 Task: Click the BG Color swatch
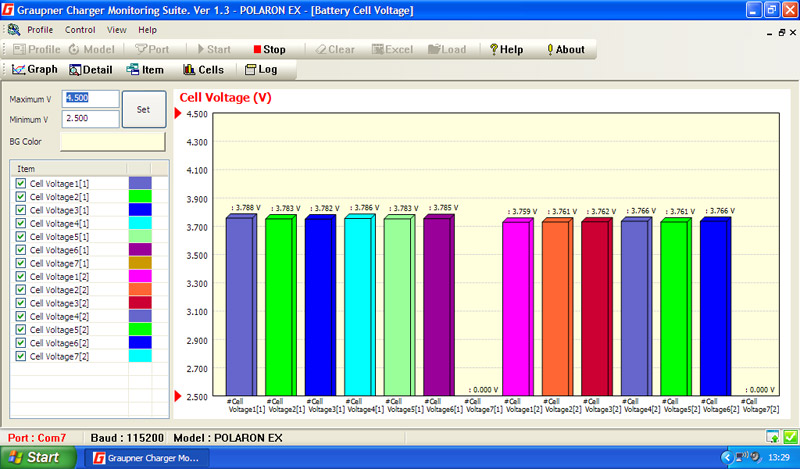point(113,141)
